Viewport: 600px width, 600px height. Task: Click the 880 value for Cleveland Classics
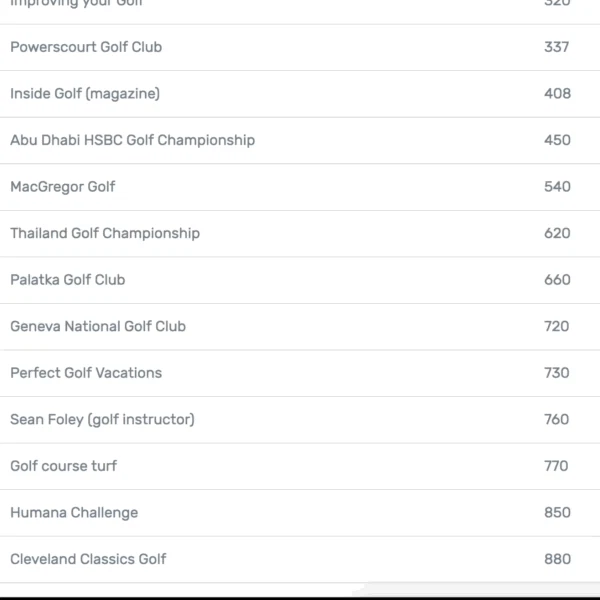pyautogui.click(x=557, y=559)
